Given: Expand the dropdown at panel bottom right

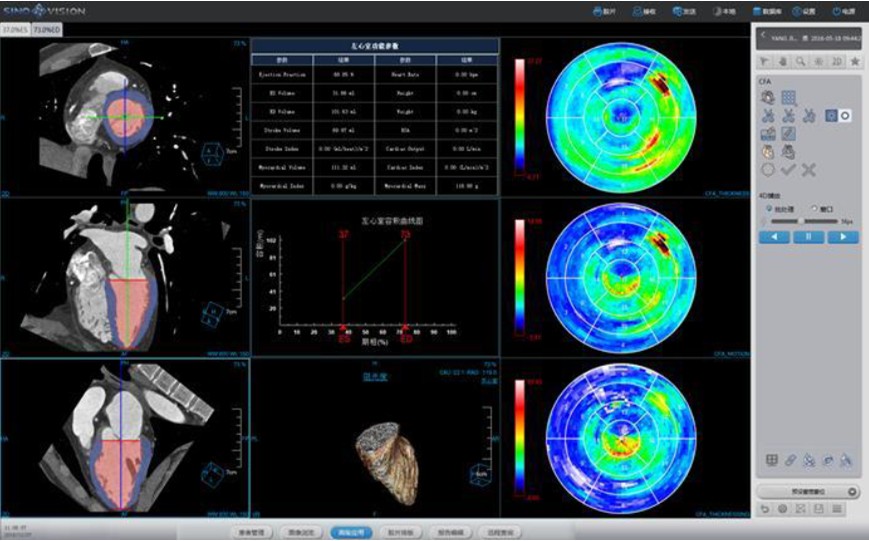Looking at the screenshot, I should pos(851,491).
